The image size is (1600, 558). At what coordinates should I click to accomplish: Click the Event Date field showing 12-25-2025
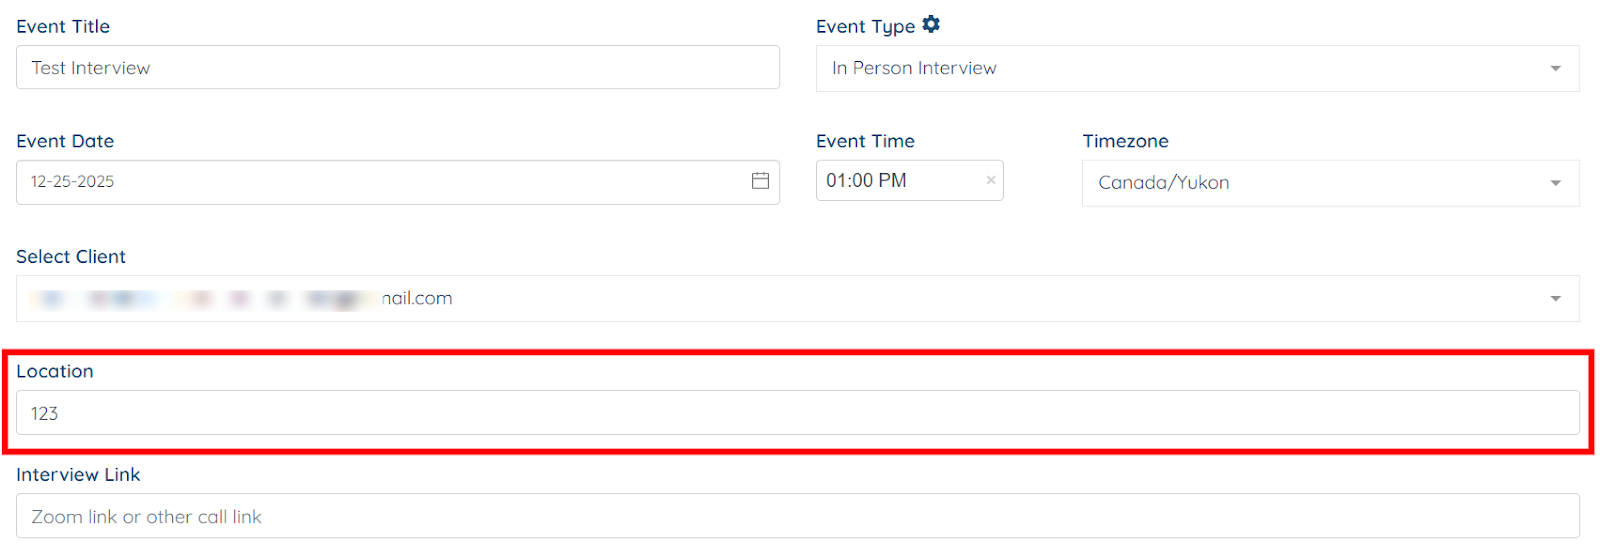point(380,182)
